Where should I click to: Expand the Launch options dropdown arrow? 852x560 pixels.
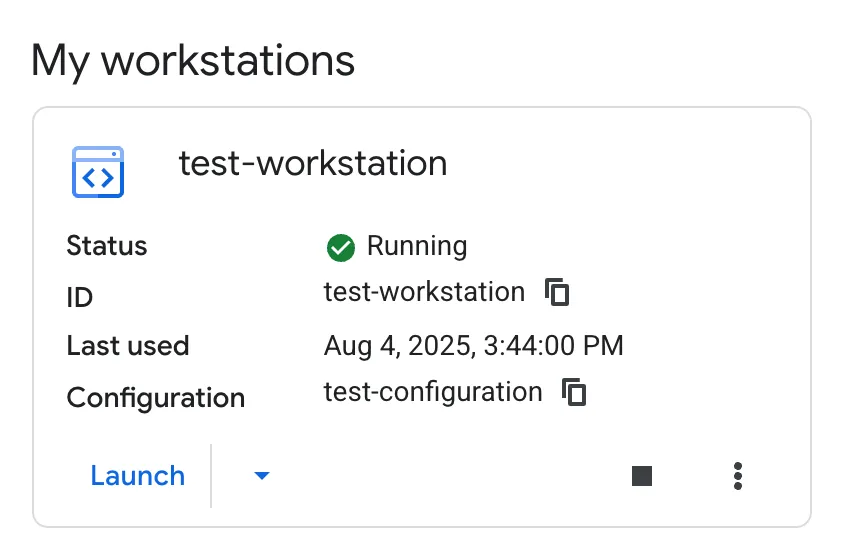click(x=261, y=476)
